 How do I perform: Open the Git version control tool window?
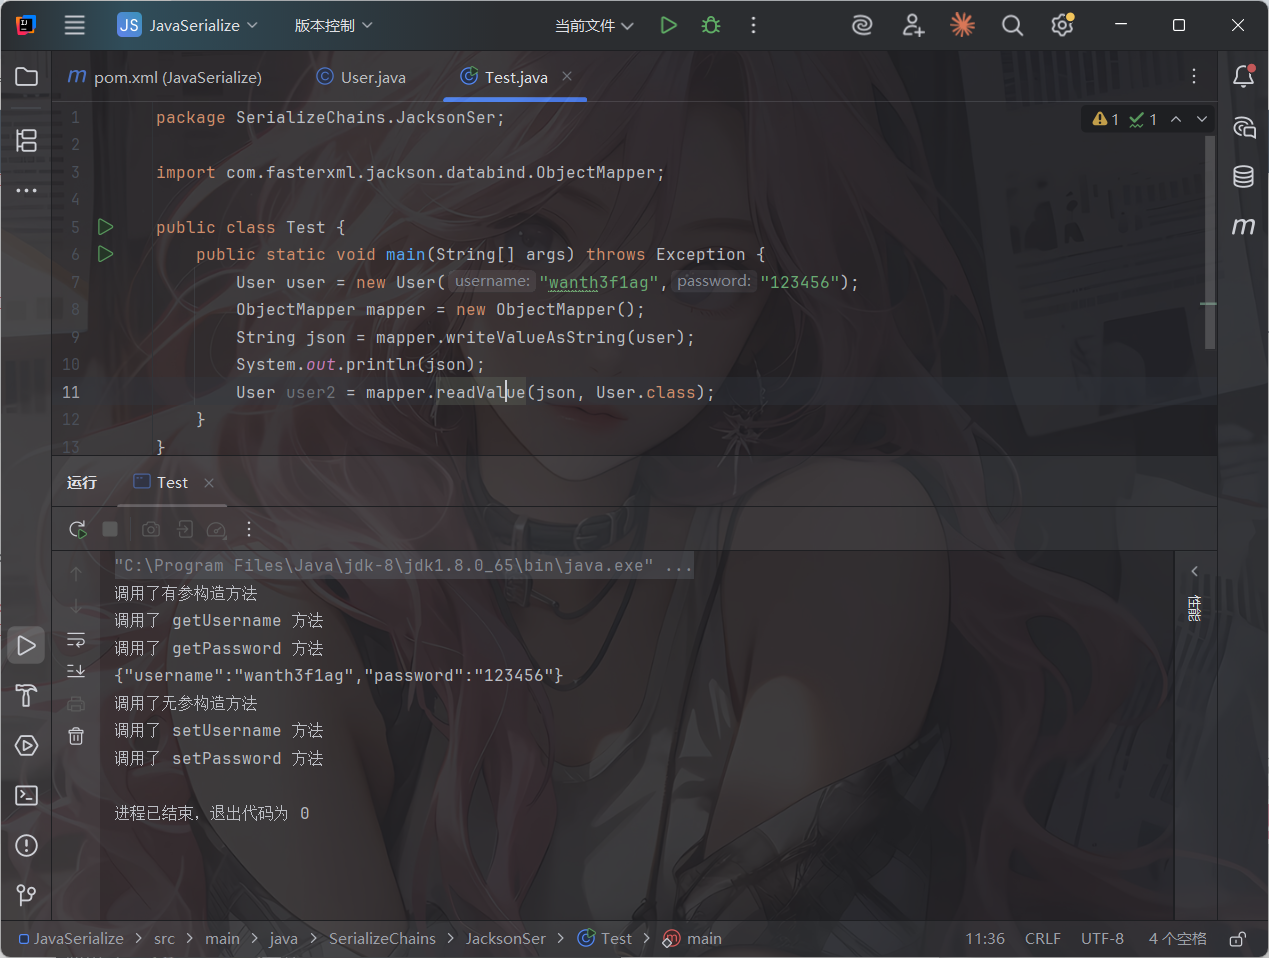click(x=27, y=895)
